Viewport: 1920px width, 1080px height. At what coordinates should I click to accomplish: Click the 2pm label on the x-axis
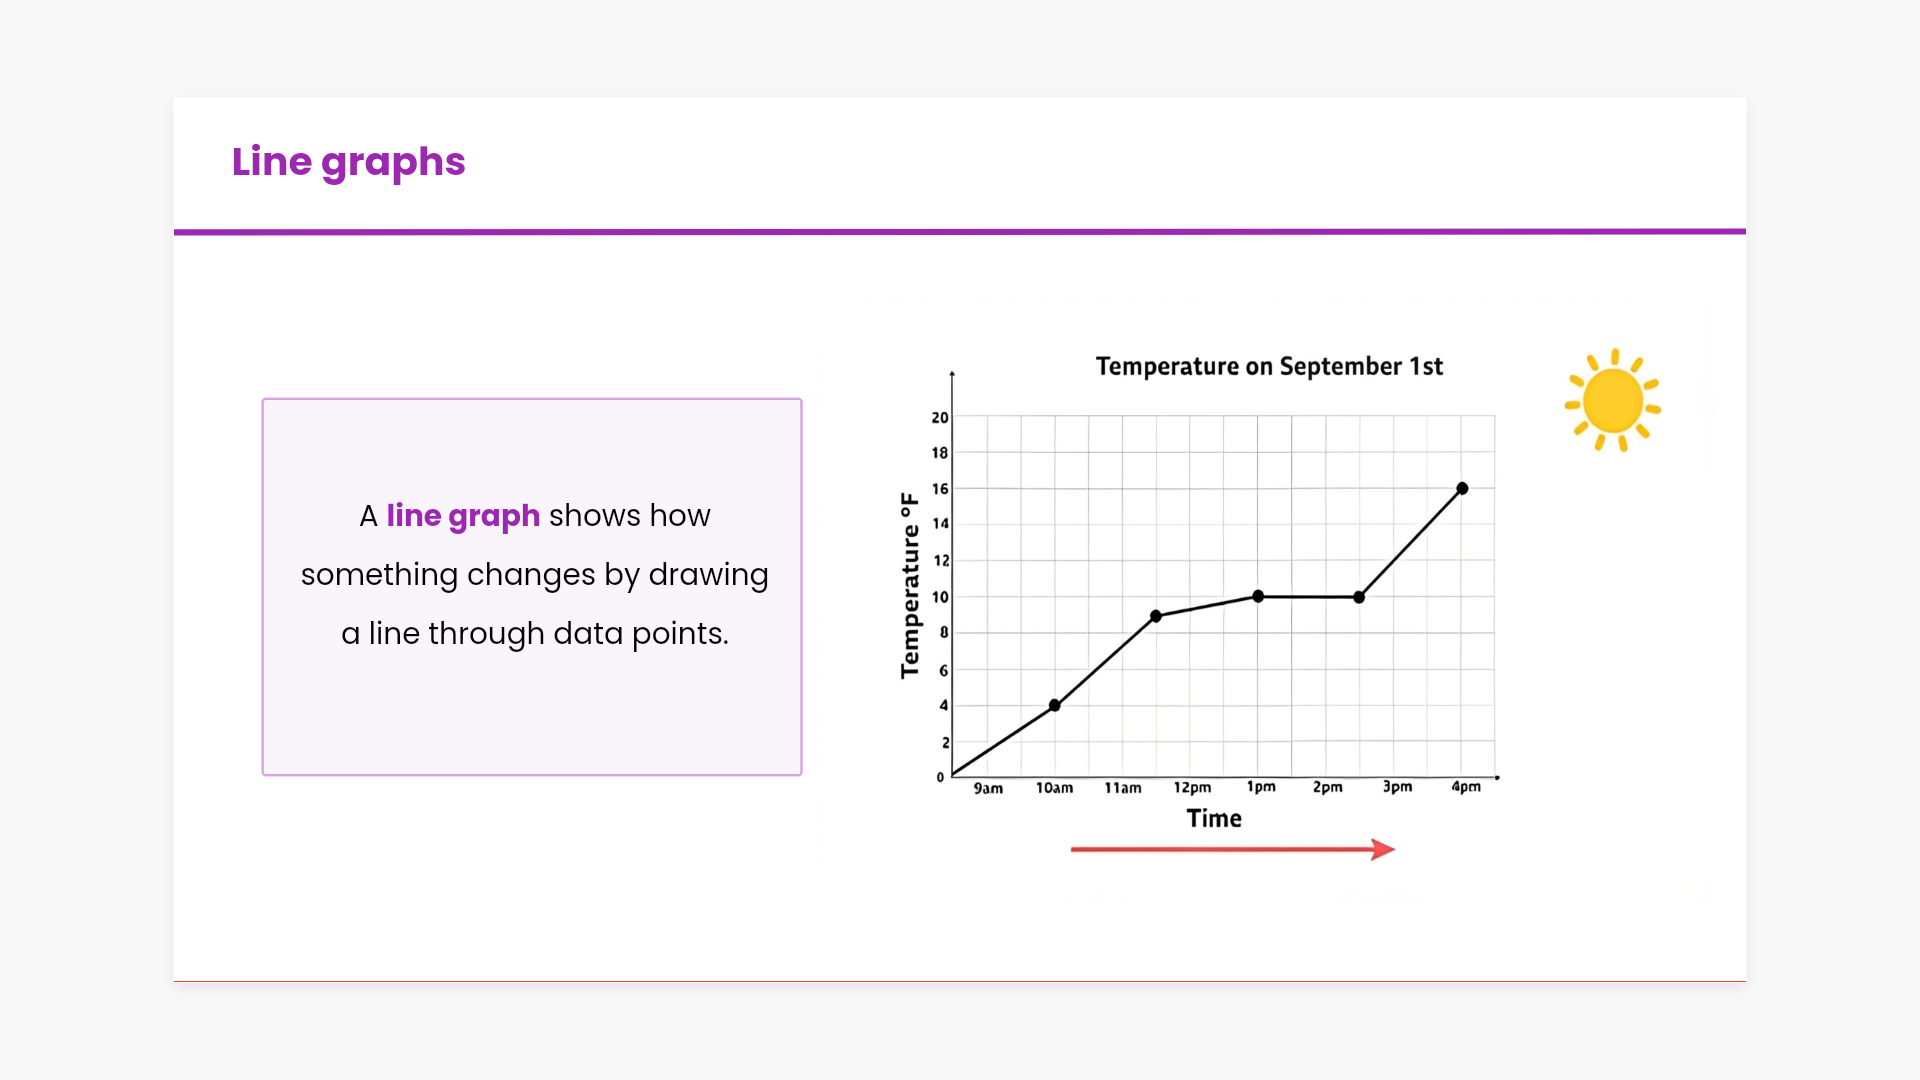[x=1327, y=787]
